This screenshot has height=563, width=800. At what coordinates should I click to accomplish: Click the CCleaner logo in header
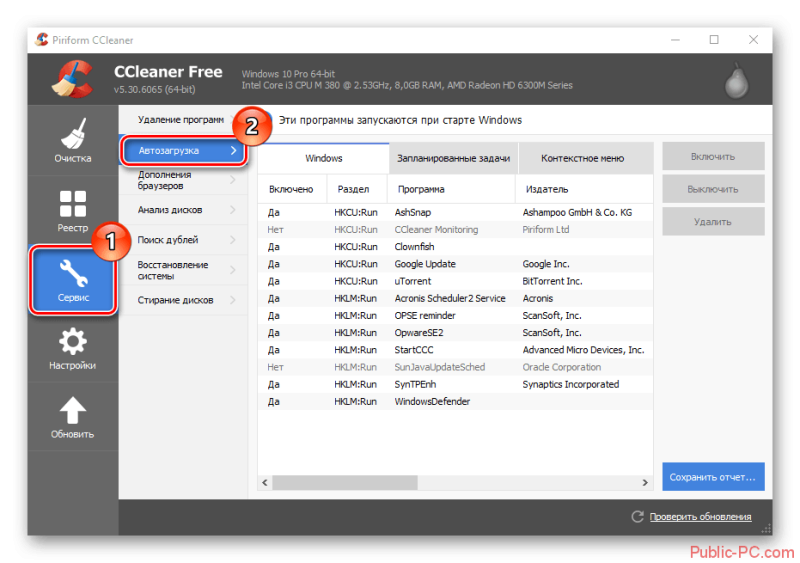click(73, 79)
